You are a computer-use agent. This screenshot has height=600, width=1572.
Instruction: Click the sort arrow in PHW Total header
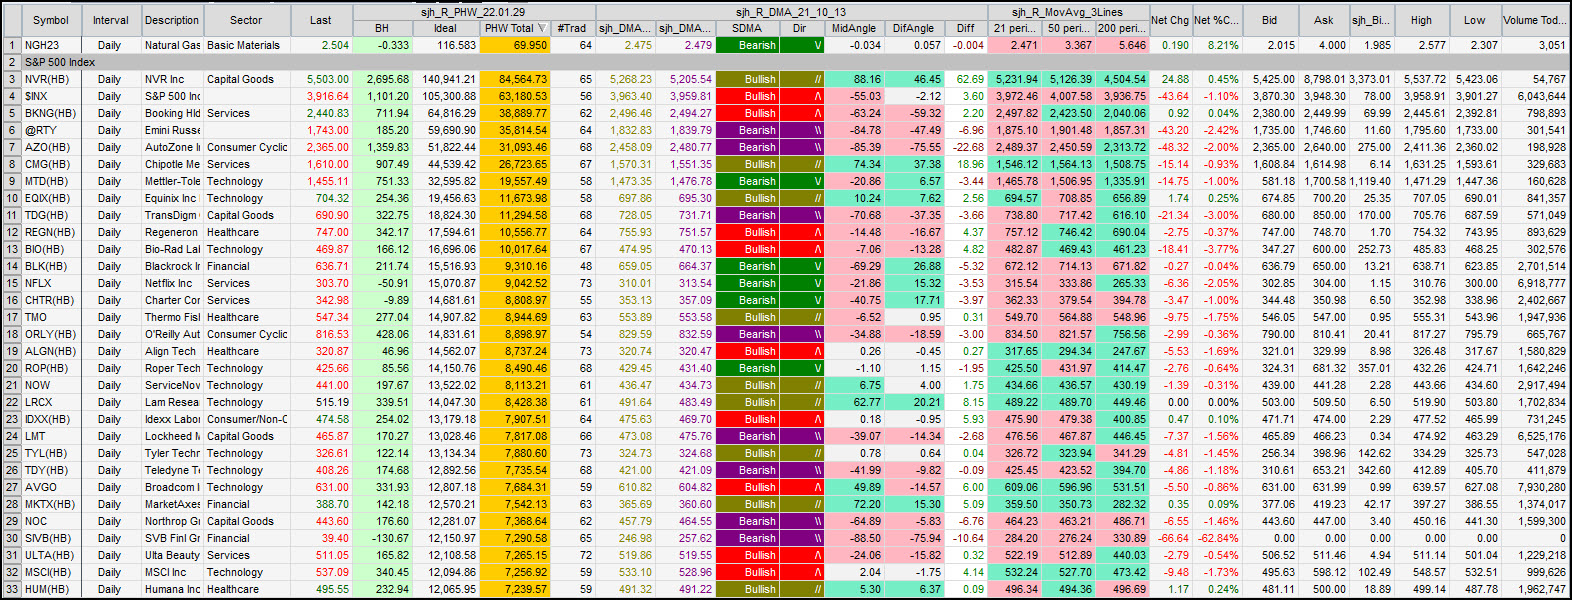[x=542, y=28]
